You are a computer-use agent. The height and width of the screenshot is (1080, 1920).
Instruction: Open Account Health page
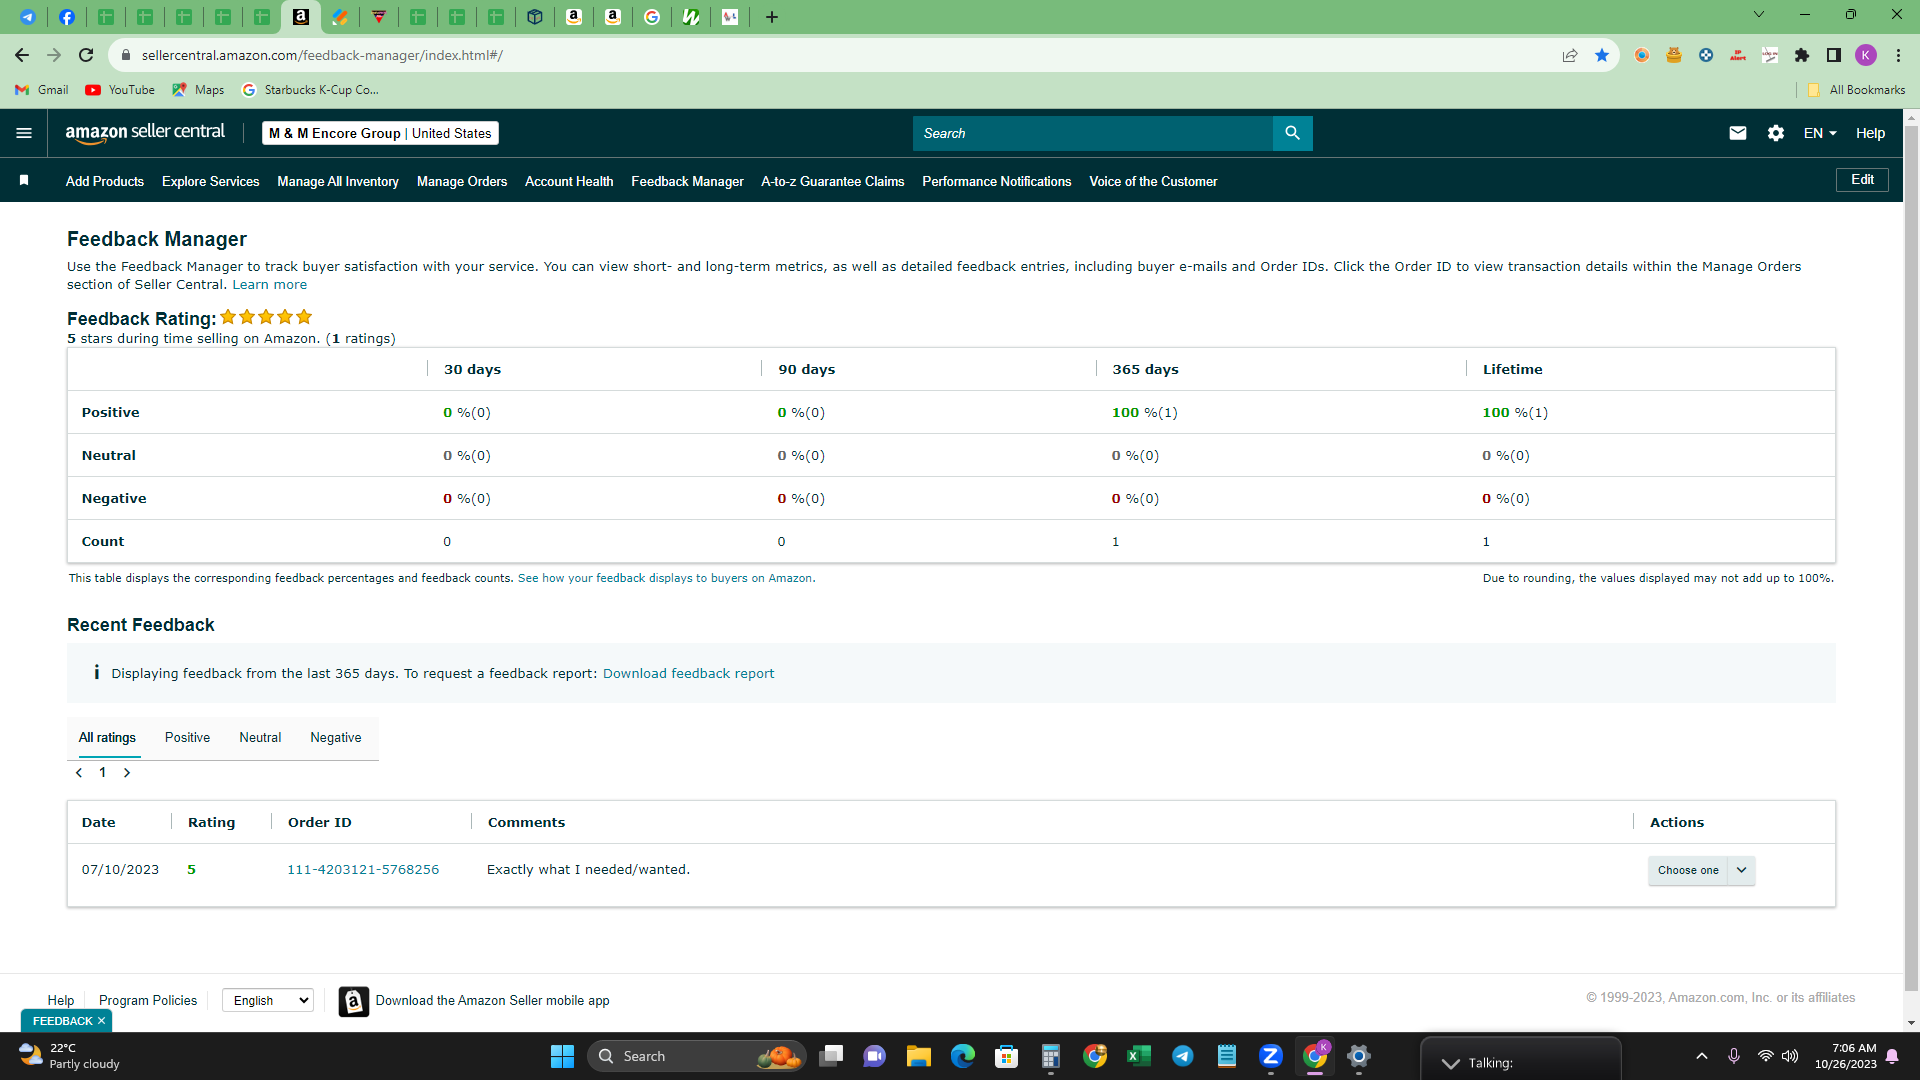click(x=569, y=181)
